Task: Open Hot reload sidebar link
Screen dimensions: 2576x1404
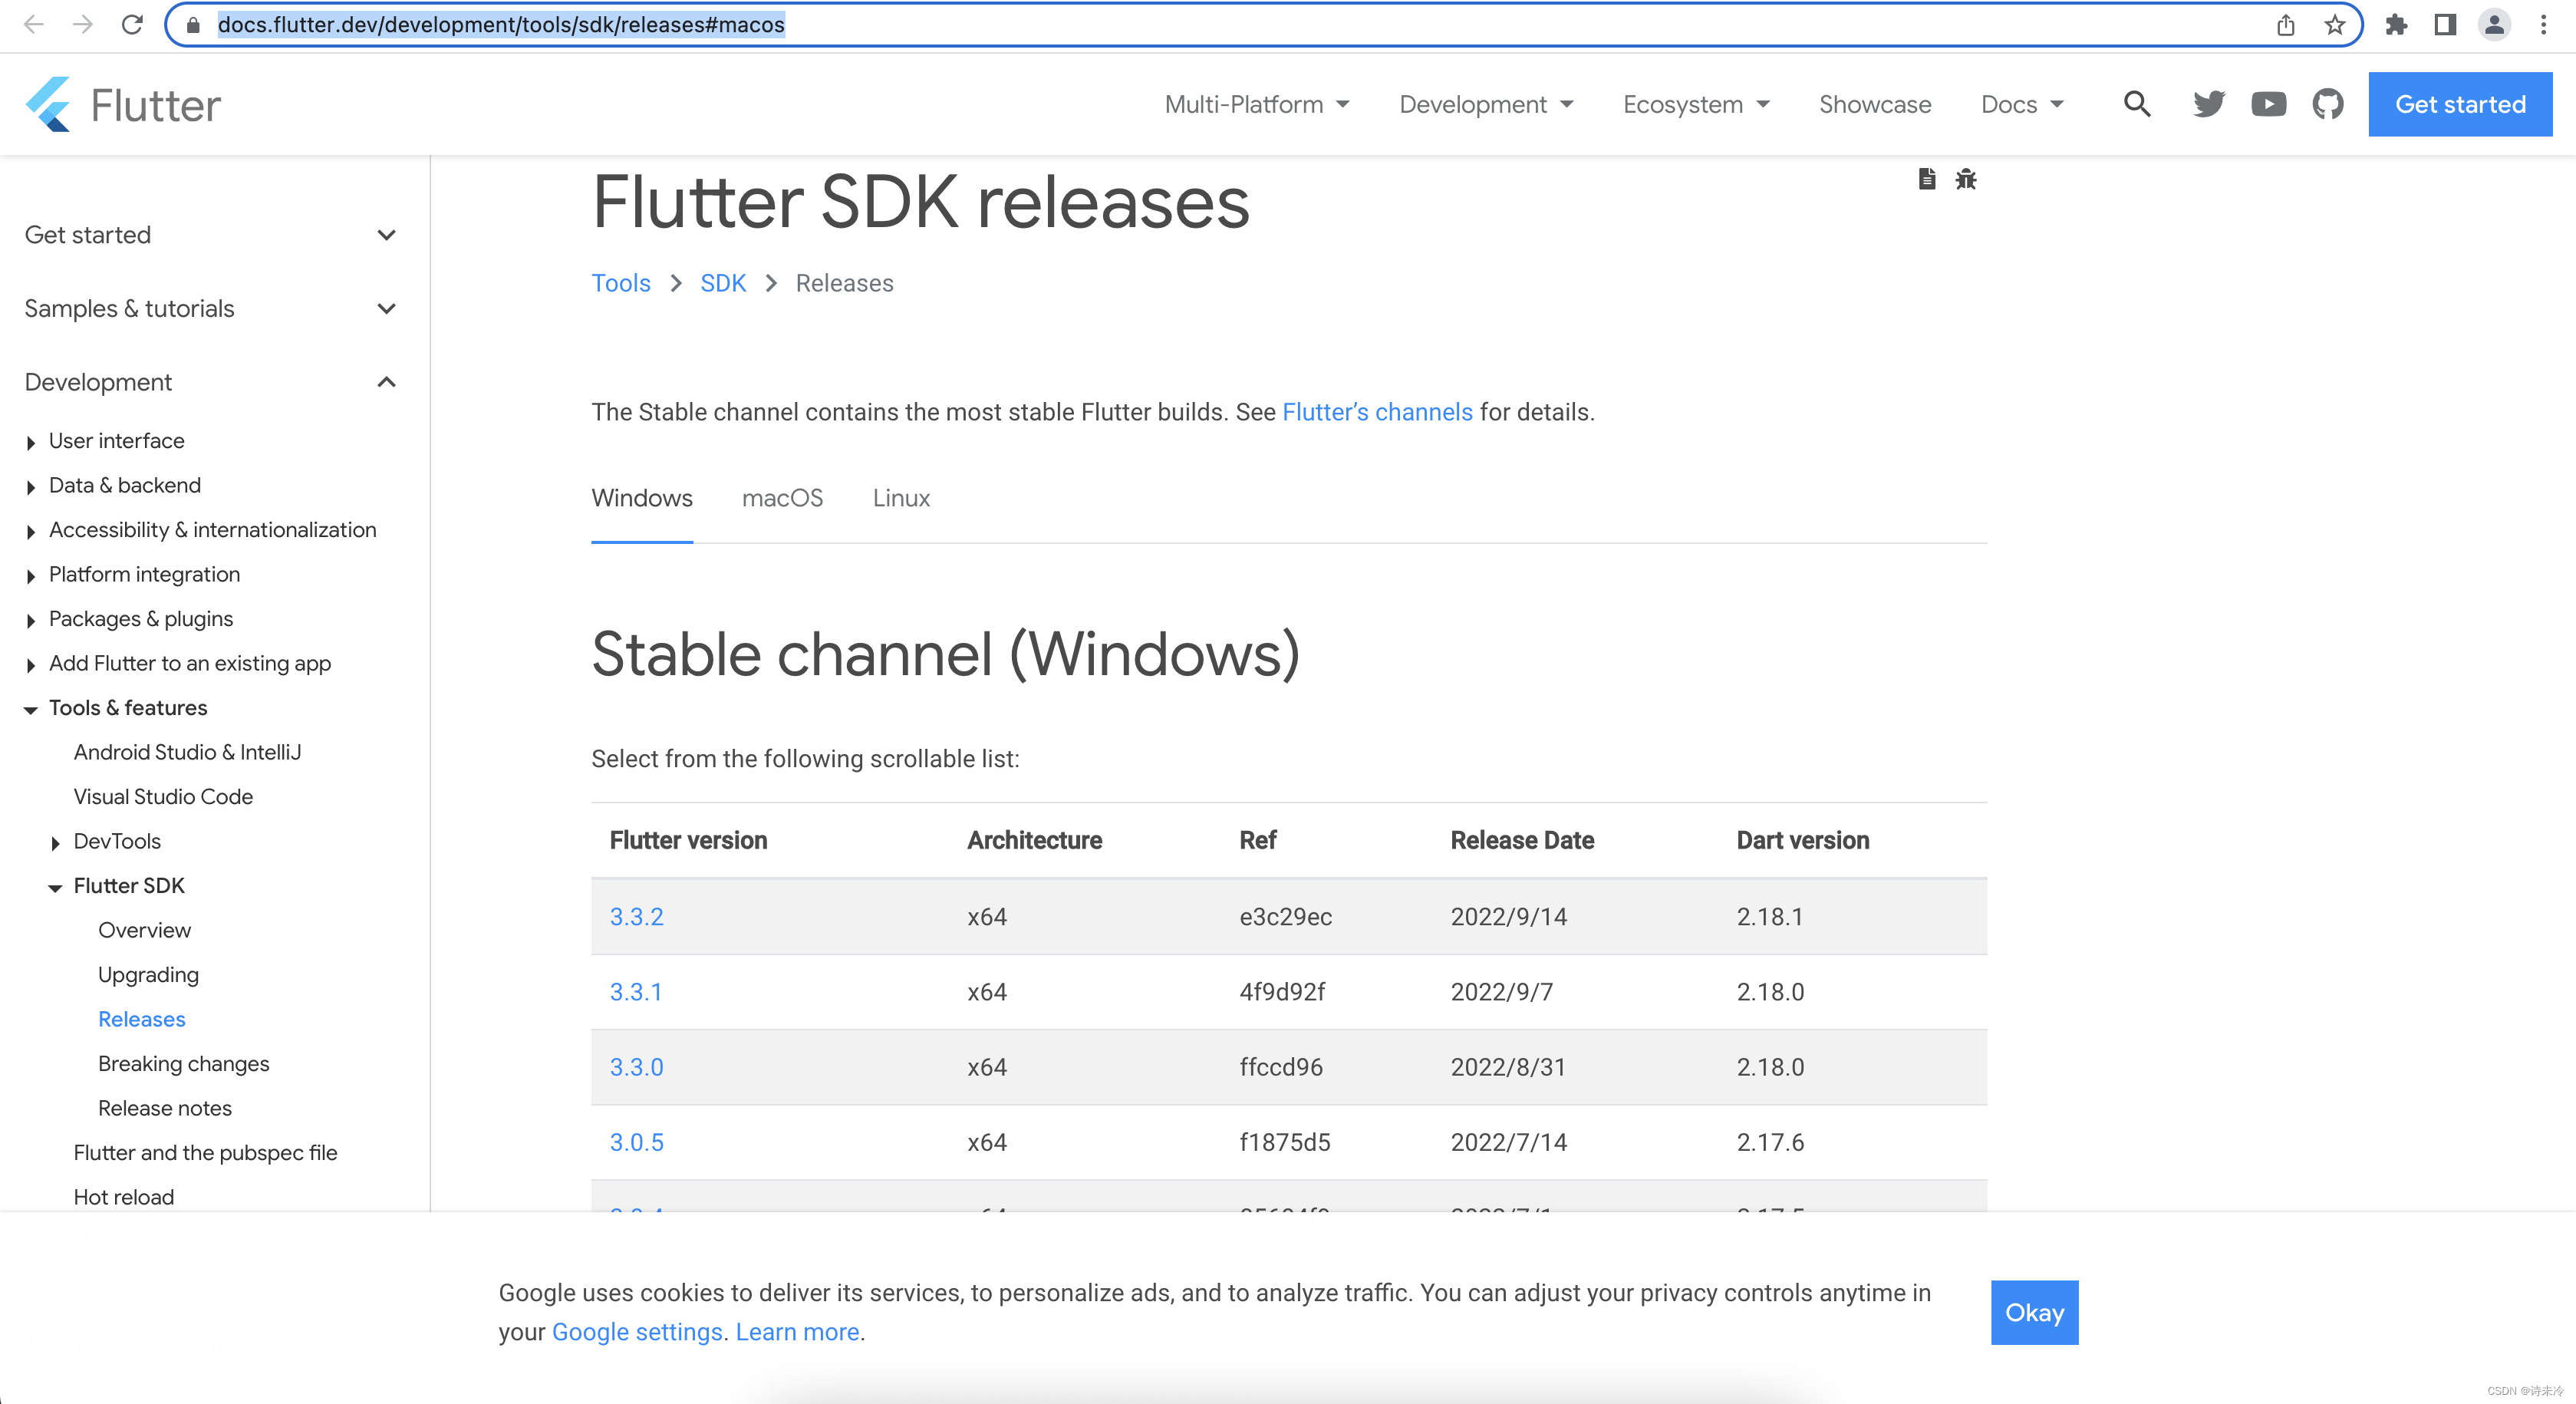Action: [x=123, y=1197]
